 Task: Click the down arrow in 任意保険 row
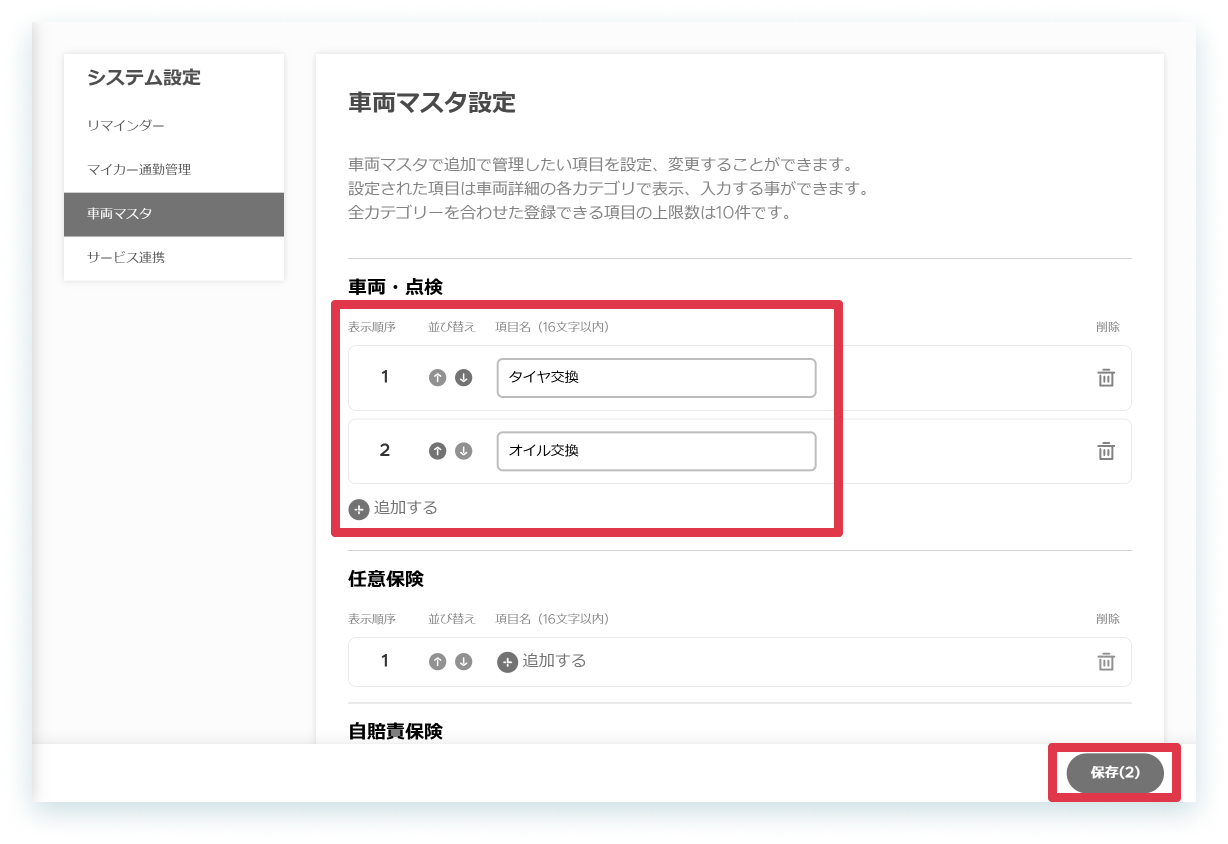pyautogui.click(x=463, y=662)
